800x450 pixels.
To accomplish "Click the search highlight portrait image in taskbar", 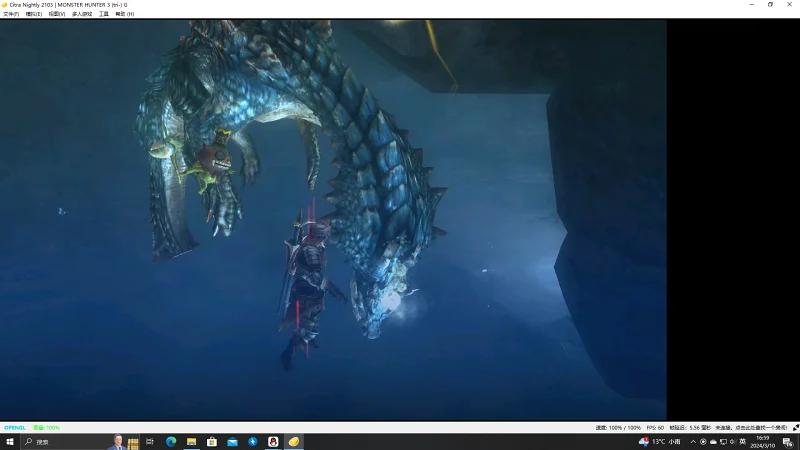I will (x=118, y=442).
